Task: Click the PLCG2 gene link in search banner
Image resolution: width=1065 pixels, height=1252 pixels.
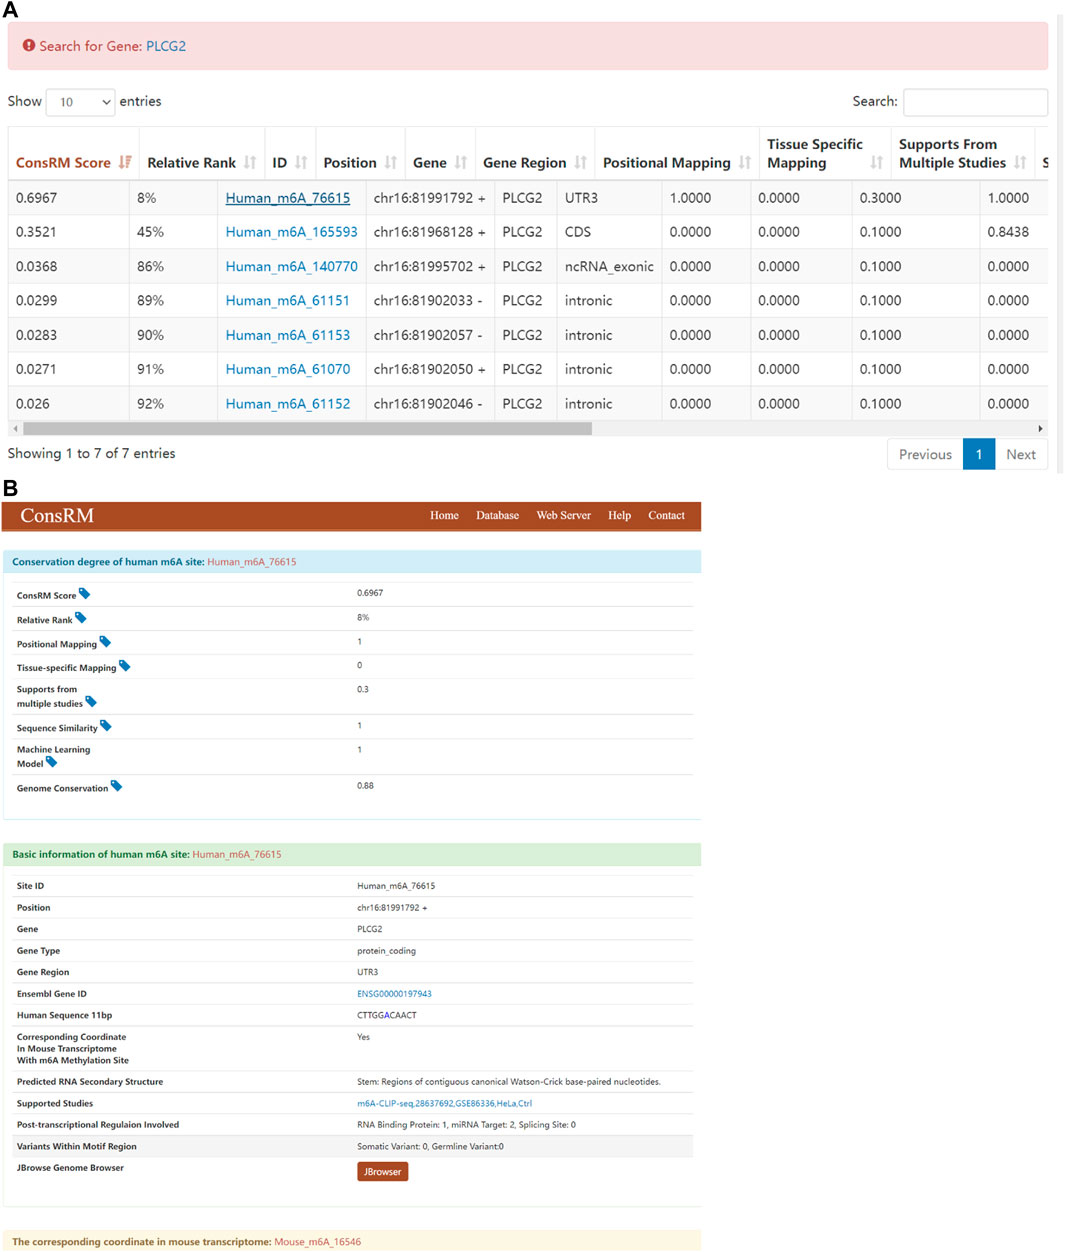Action: [x=166, y=46]
